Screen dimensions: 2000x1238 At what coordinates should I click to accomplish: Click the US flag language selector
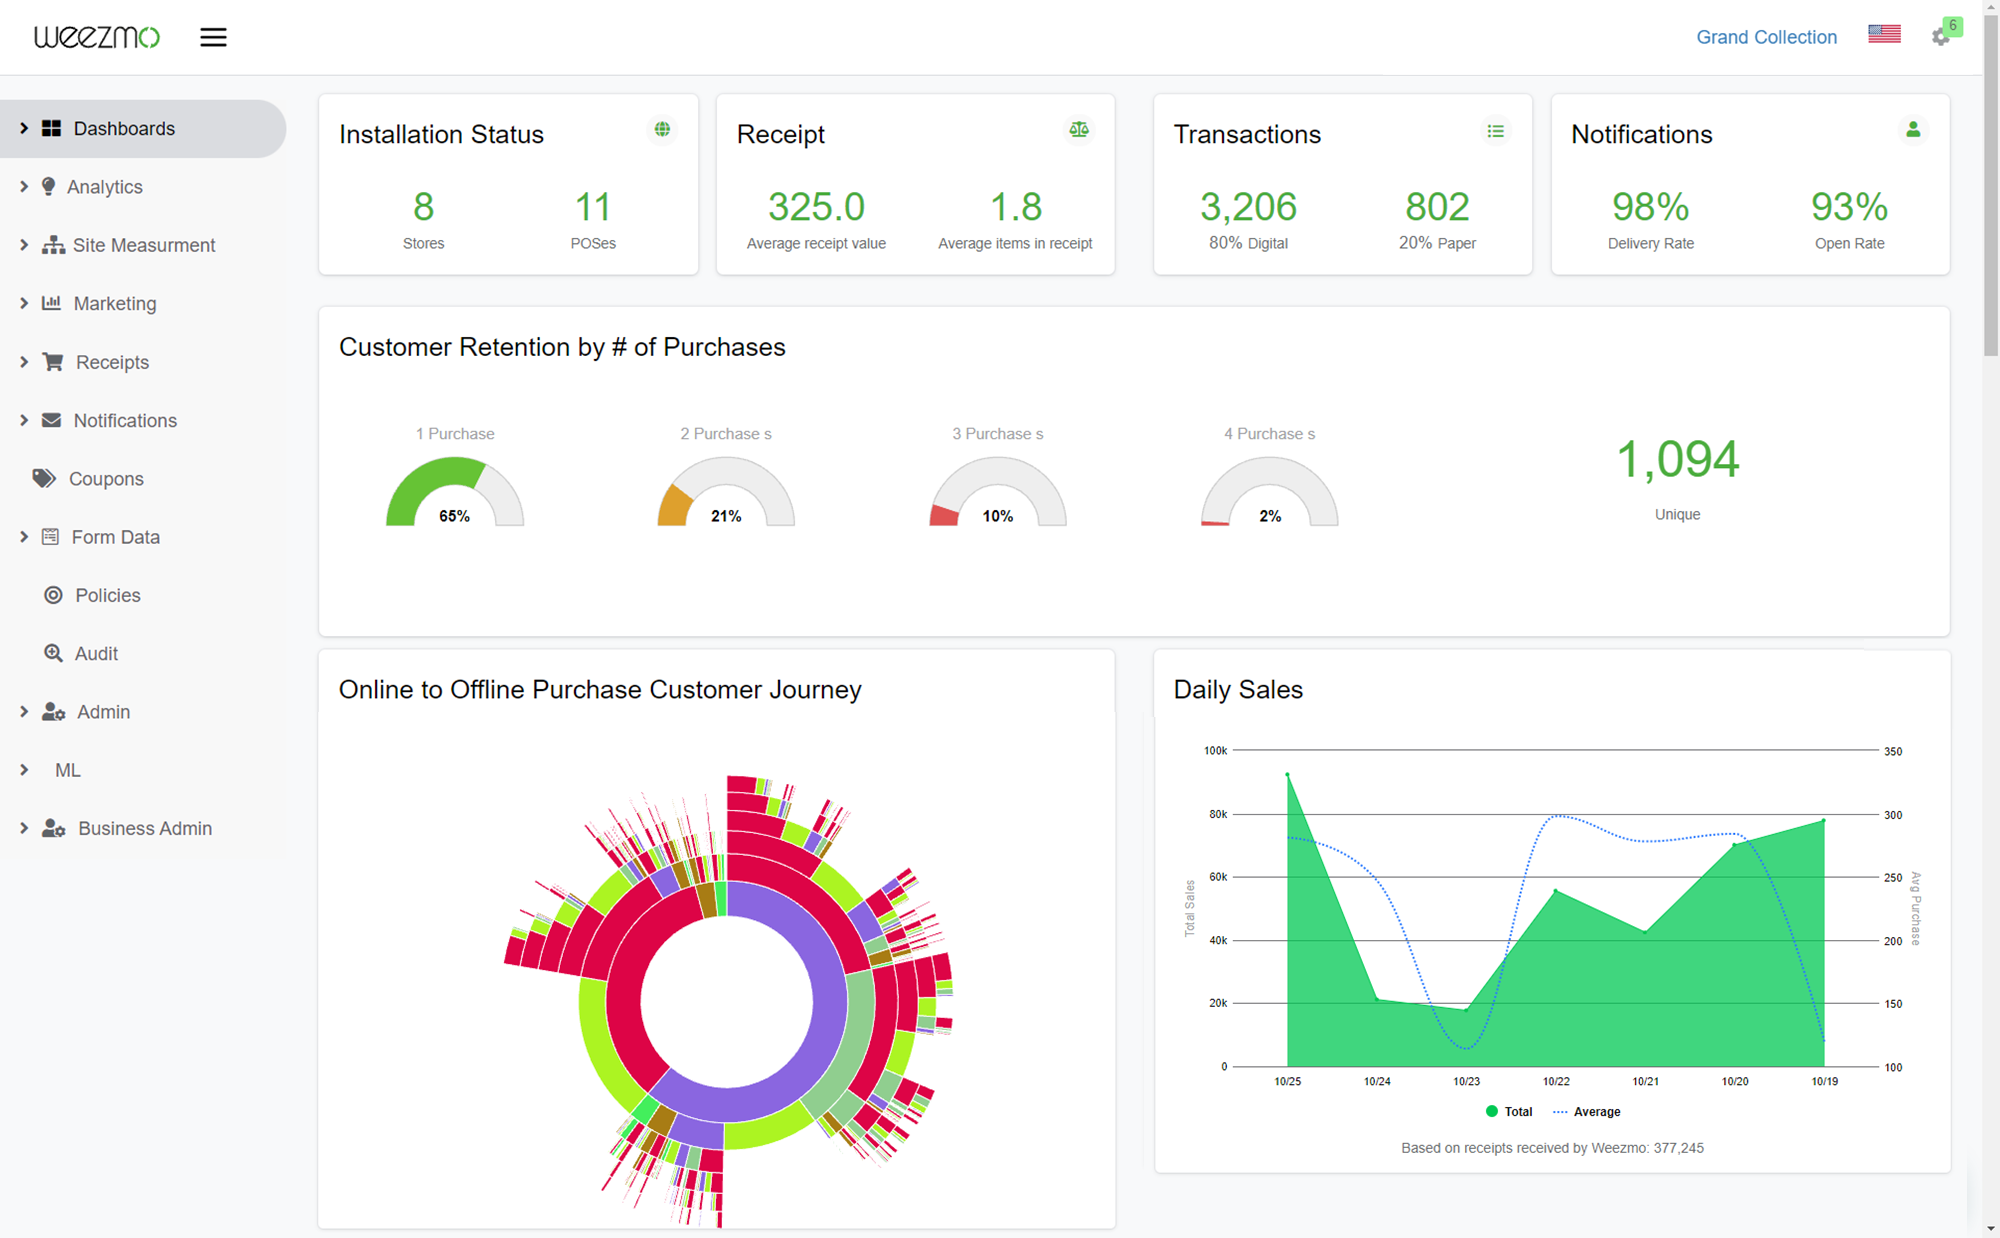[x=1883, y=33]
